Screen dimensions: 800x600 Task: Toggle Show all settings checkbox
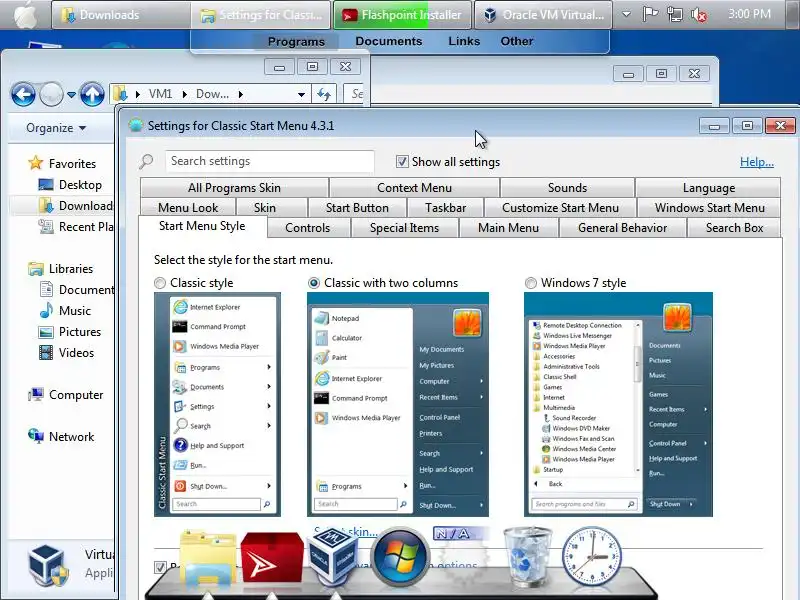(402, 162)
